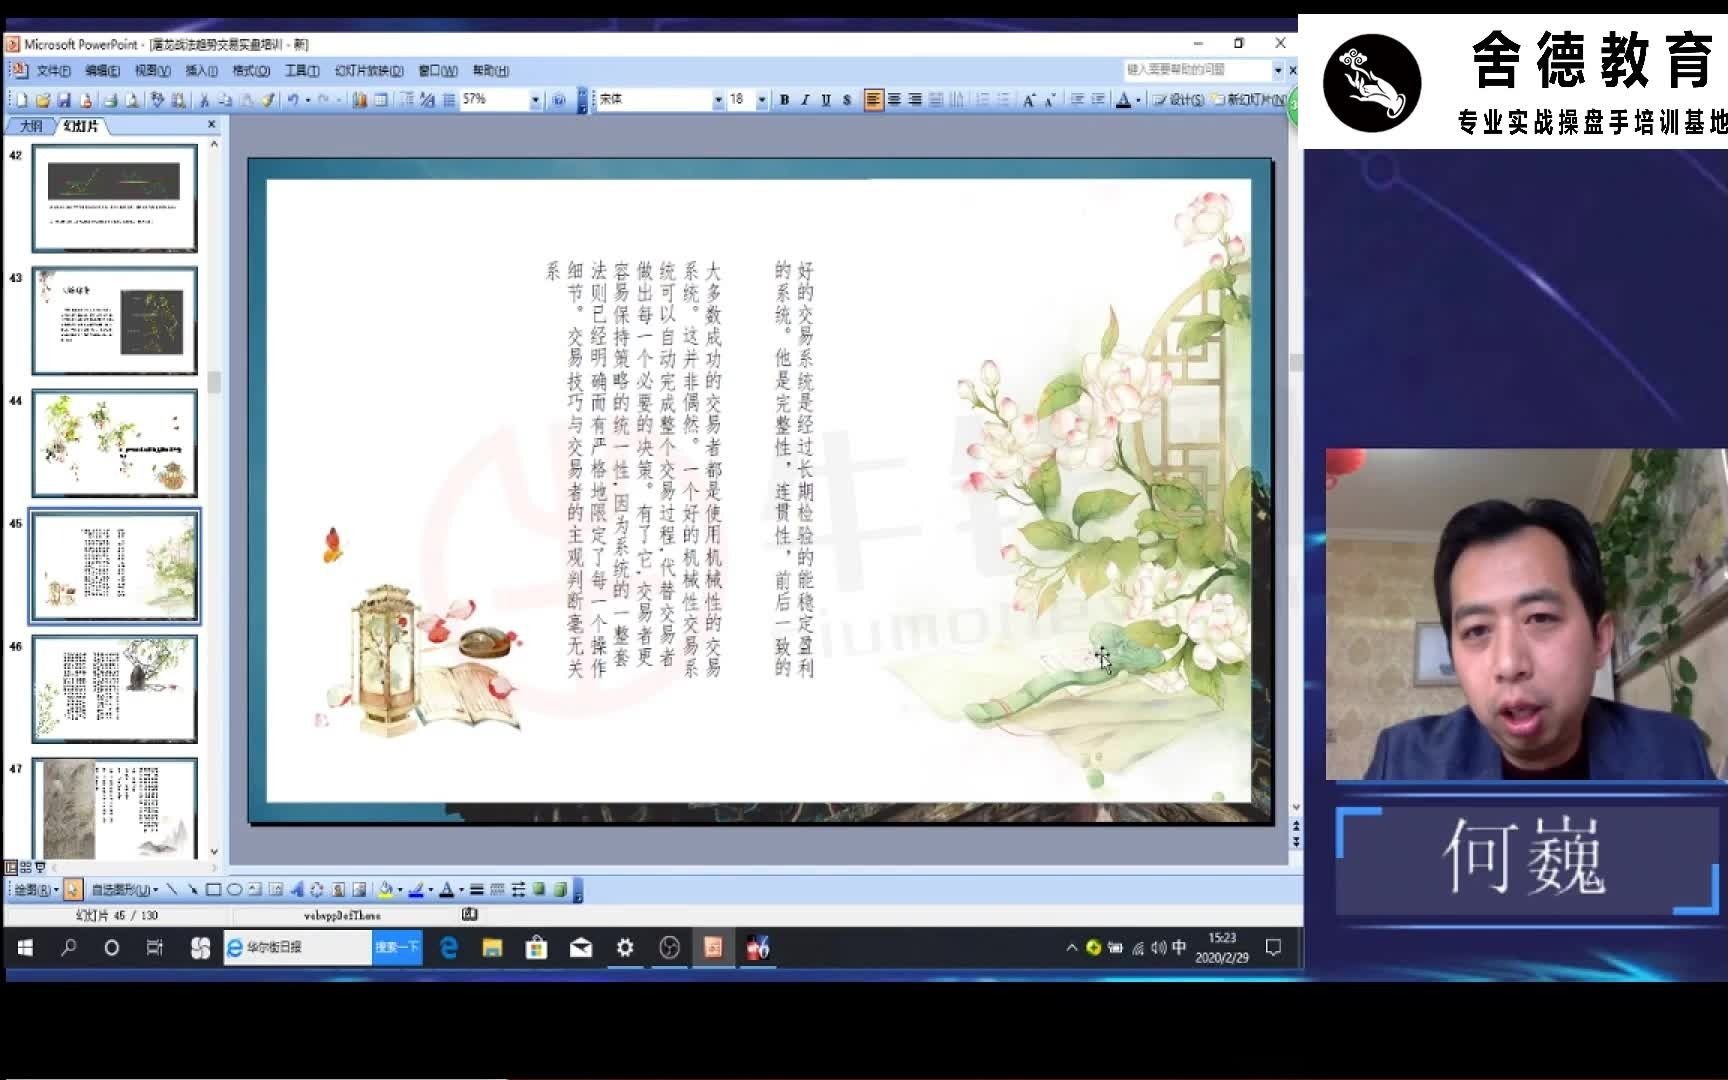Click the Dash Style icon in the drawing toolbar
1728x1080 pixels.
tap(497, 890)
